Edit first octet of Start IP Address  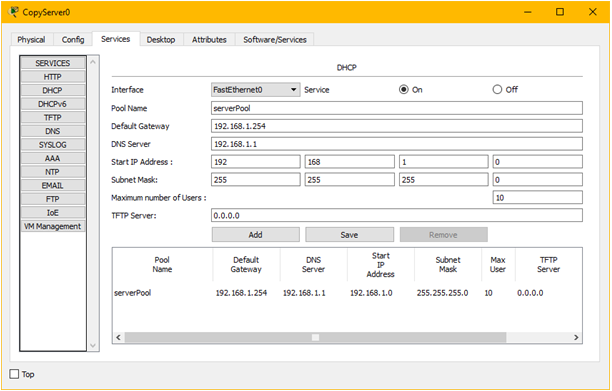[x=256, y=162]
